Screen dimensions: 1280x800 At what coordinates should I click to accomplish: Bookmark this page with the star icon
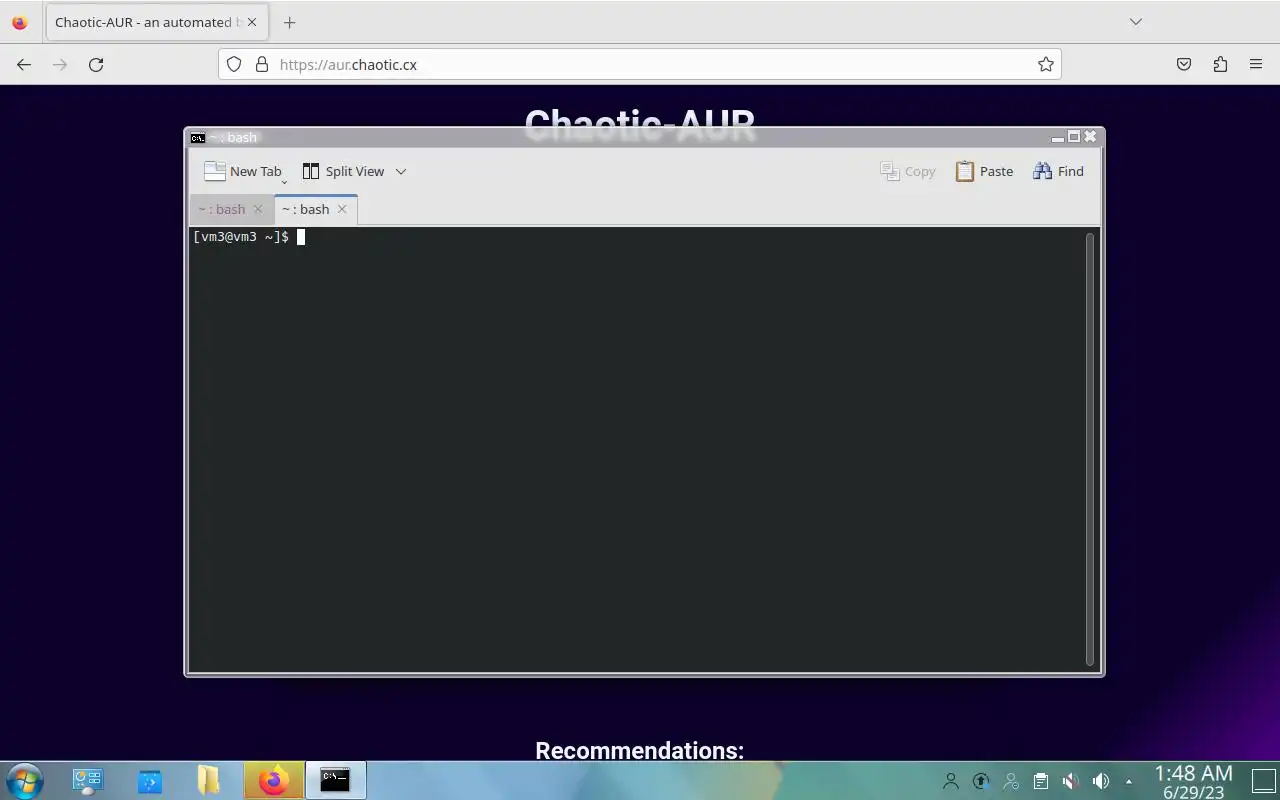1046,64
